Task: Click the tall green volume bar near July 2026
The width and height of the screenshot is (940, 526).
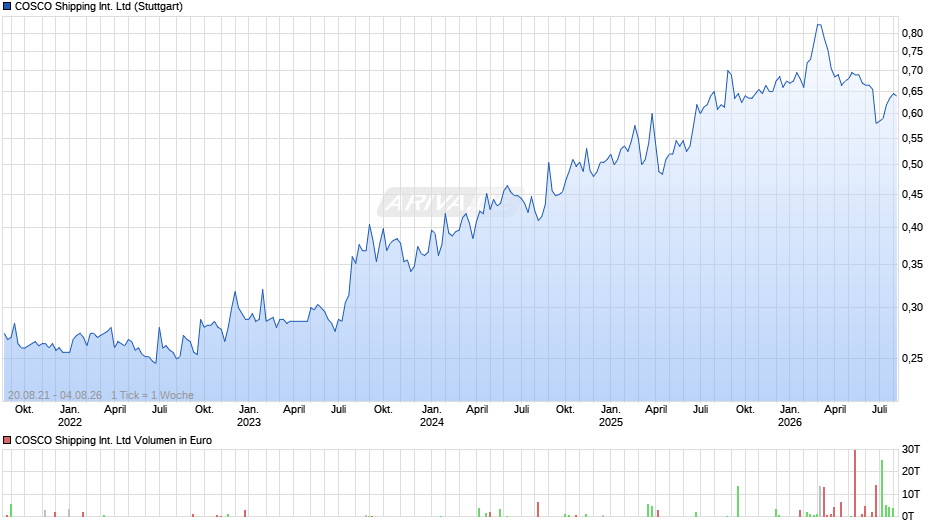Action: [882, 488]
